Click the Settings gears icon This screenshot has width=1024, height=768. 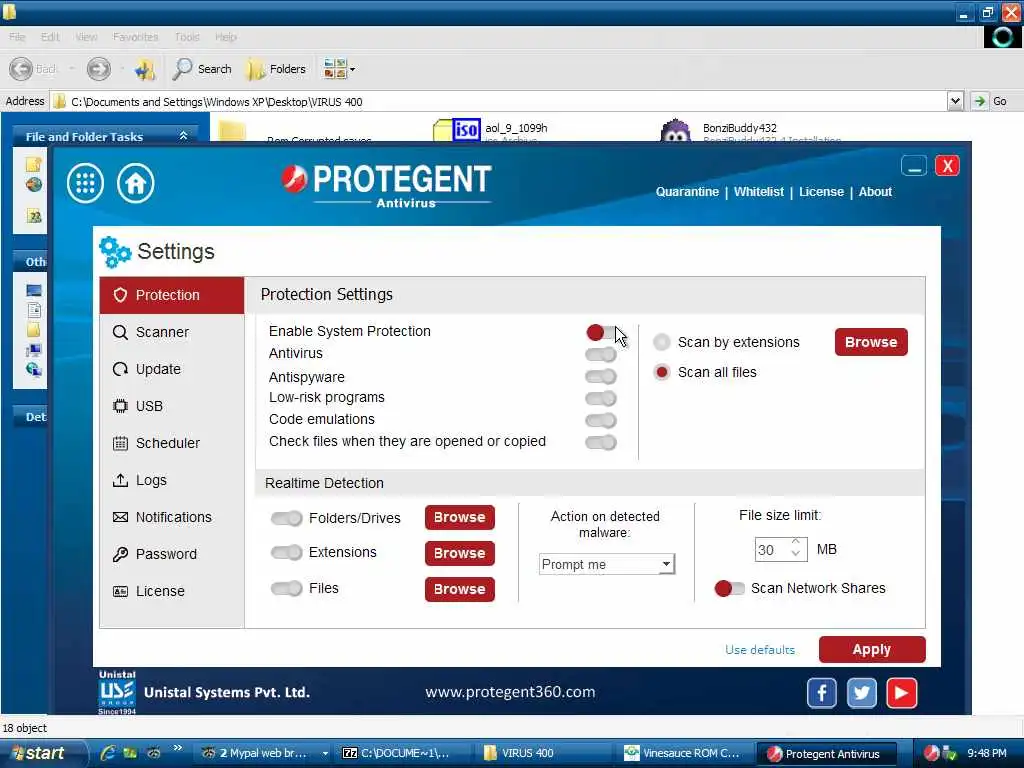[x=115, y=252]
